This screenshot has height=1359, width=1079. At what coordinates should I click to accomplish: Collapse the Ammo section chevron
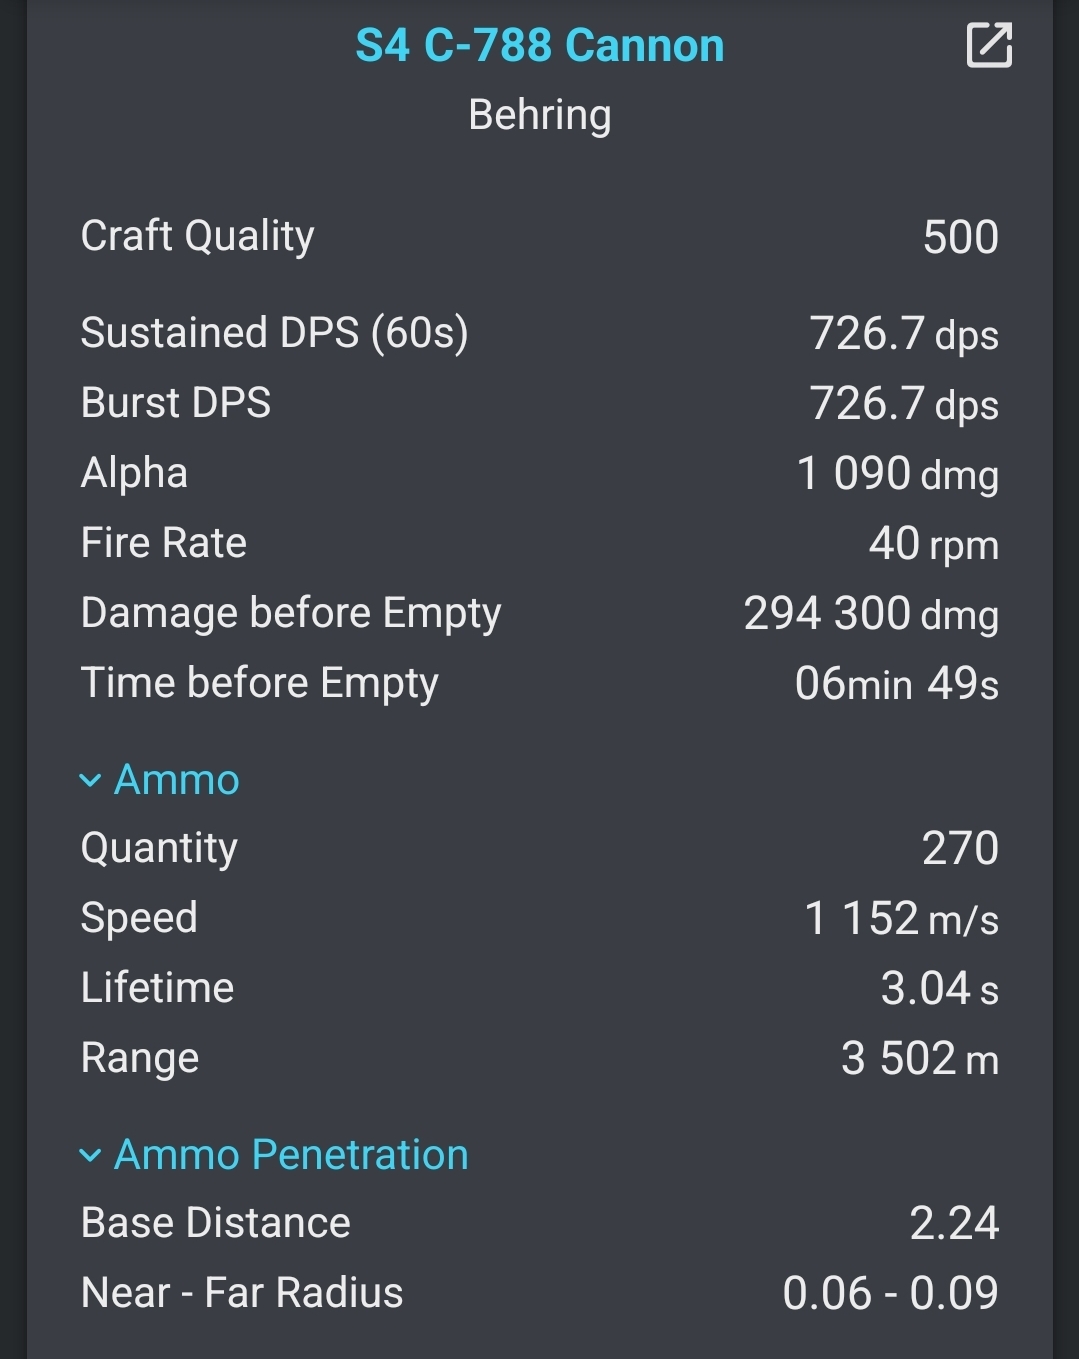90,780
